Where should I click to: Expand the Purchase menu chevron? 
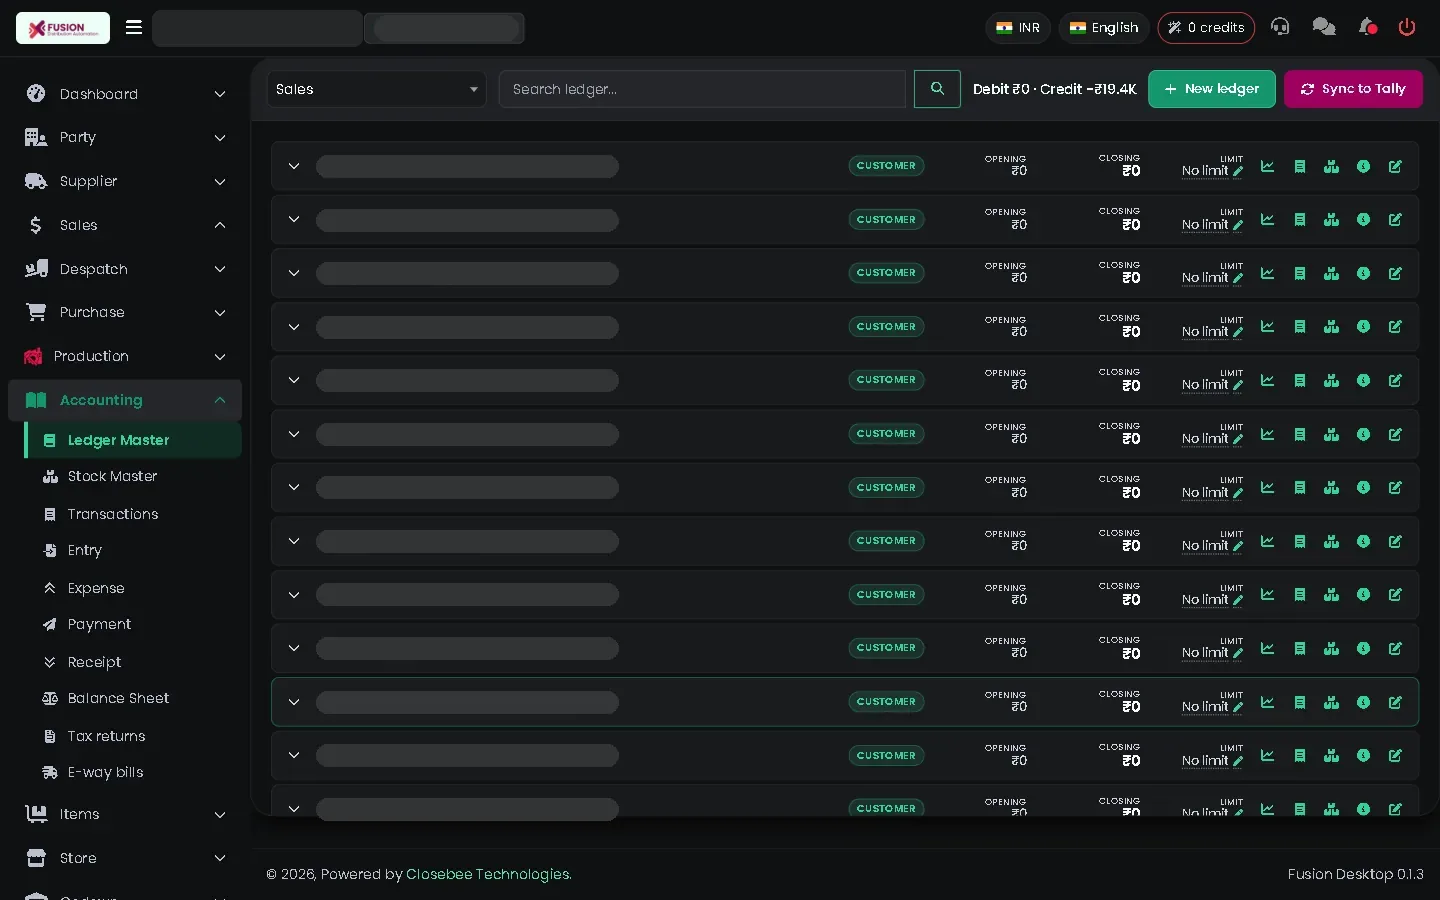220,313
